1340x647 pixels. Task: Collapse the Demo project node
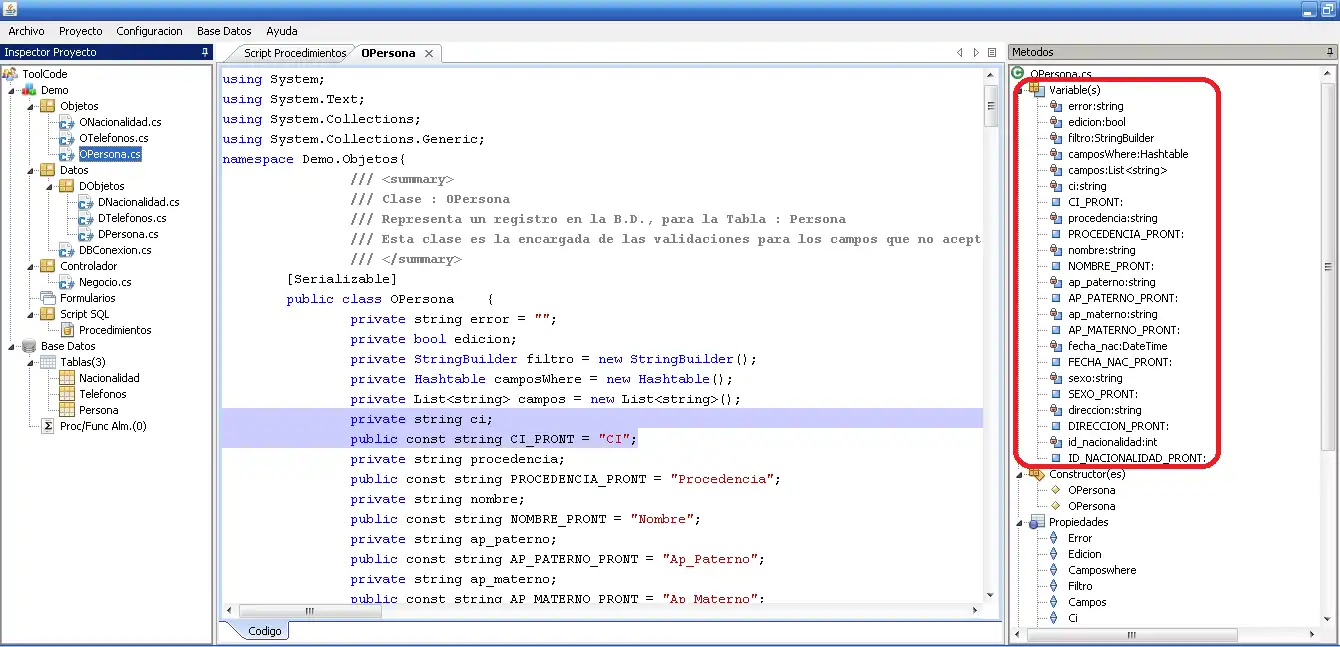13,90
